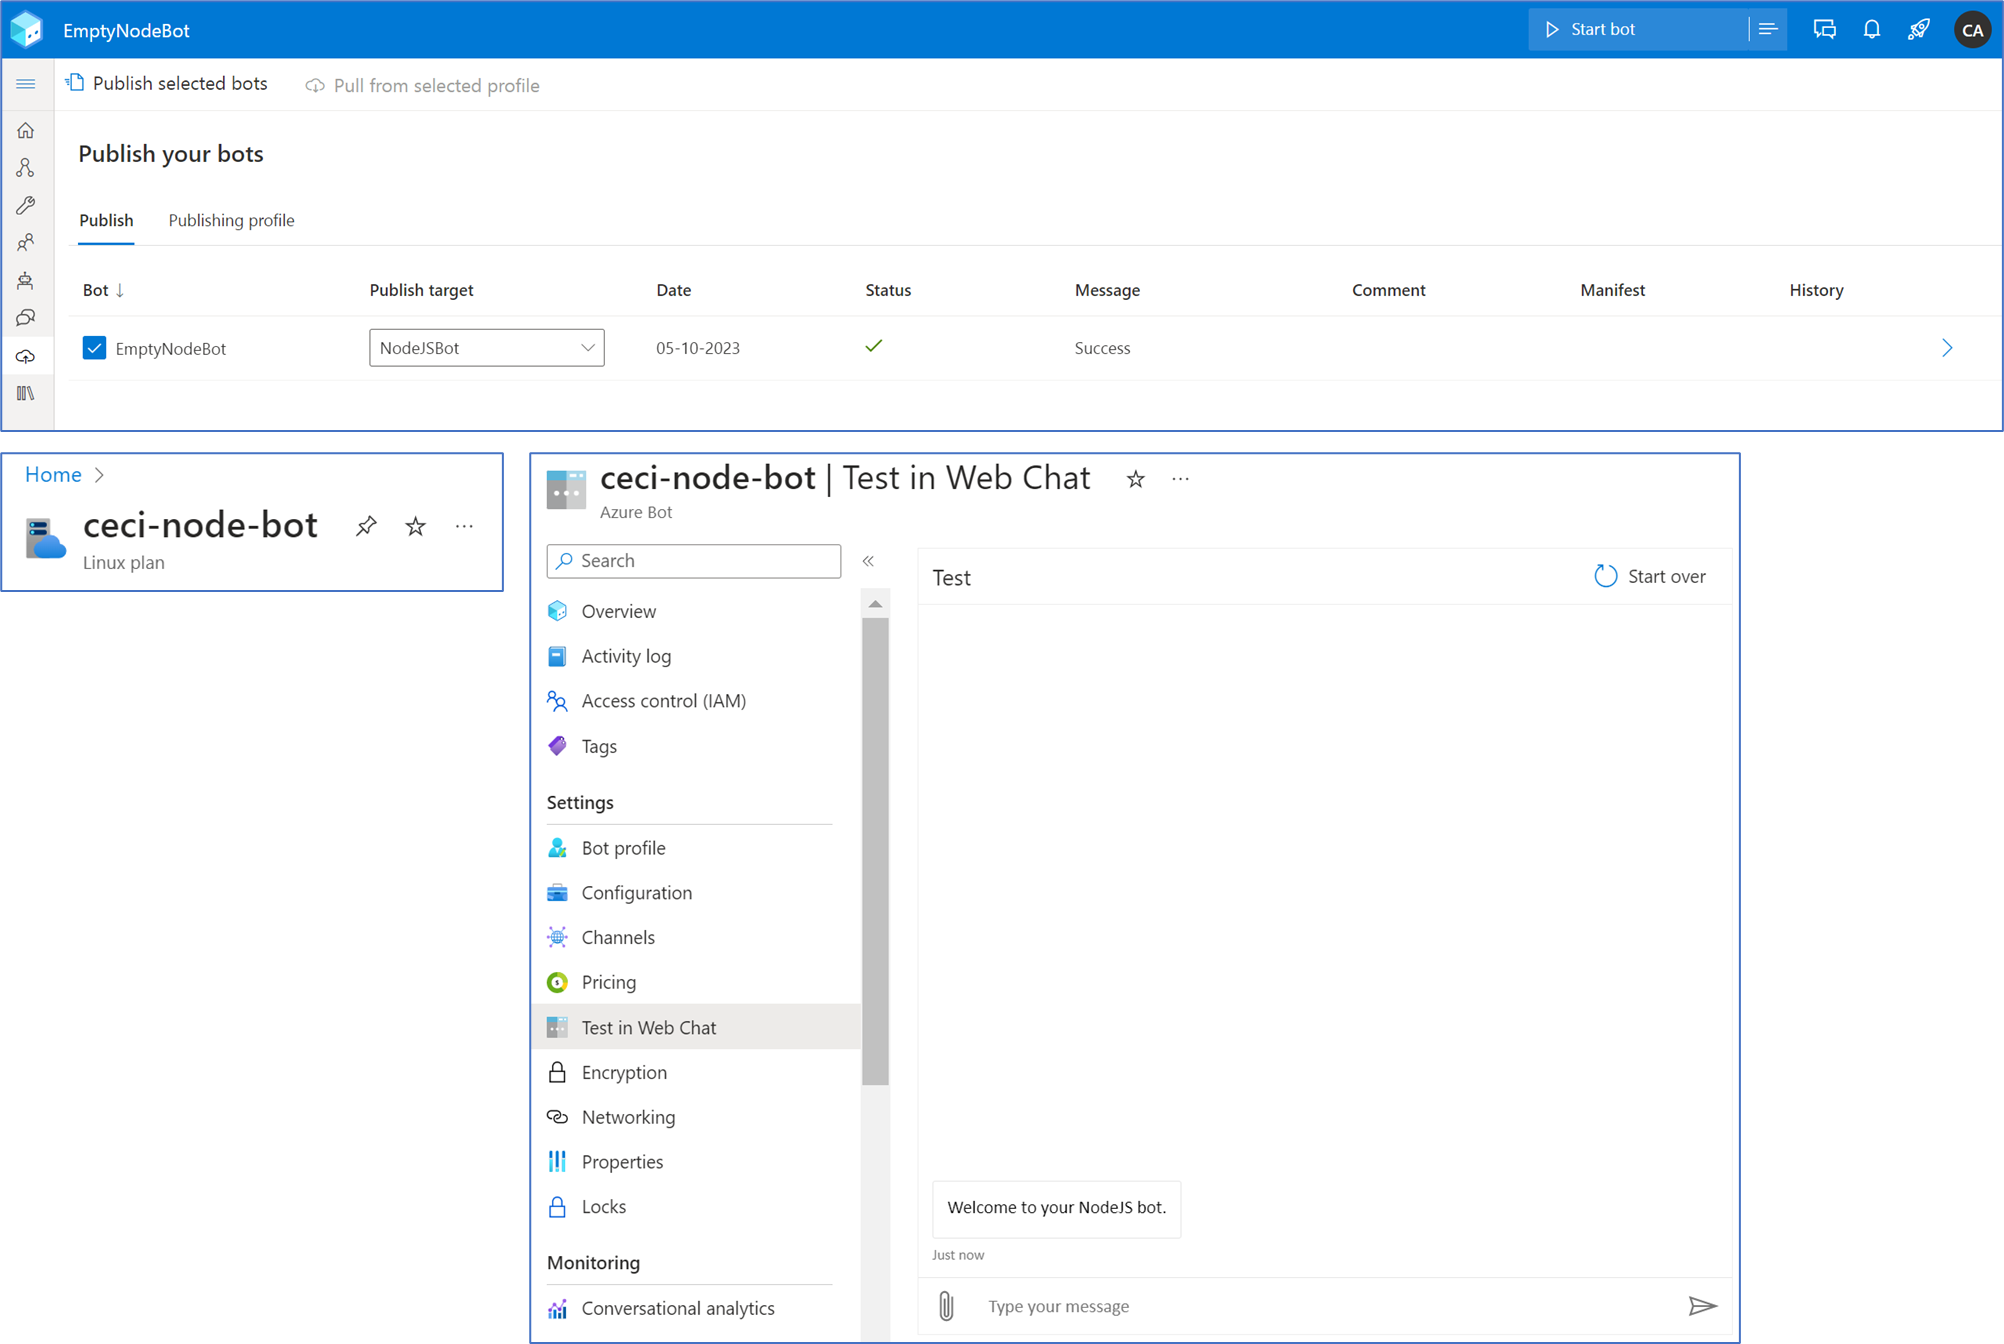Click the rocket updates icon in the top bar
This screenshot has height=1344, width=2004.
point(1919,29)
